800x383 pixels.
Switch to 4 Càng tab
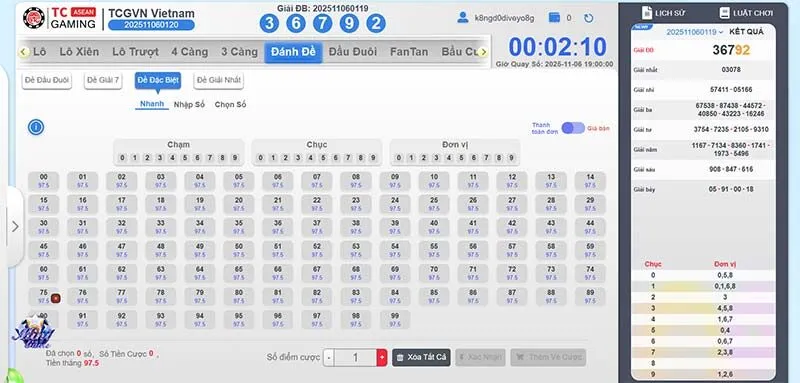click(190, 52)
